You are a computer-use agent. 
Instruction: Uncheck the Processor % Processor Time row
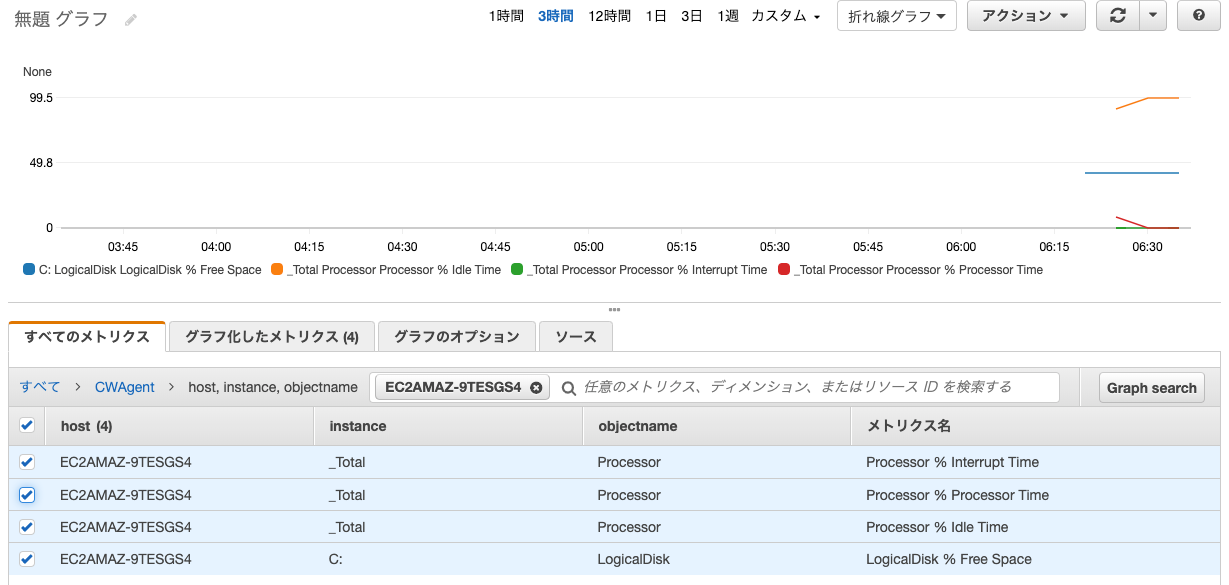[x=25, y=494]
